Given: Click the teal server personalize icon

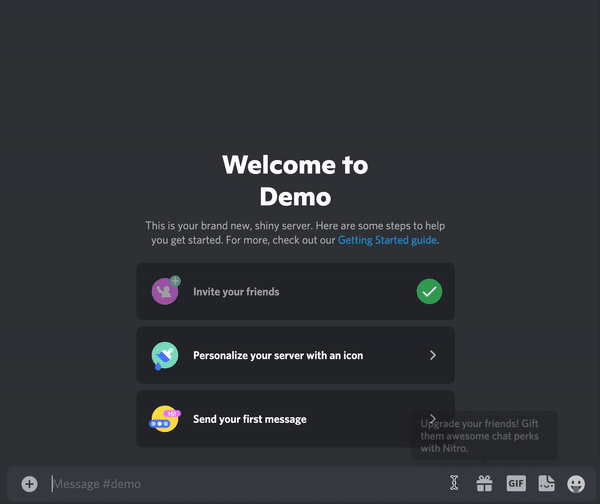Looking at the screenshot, I should click(165, 355).
